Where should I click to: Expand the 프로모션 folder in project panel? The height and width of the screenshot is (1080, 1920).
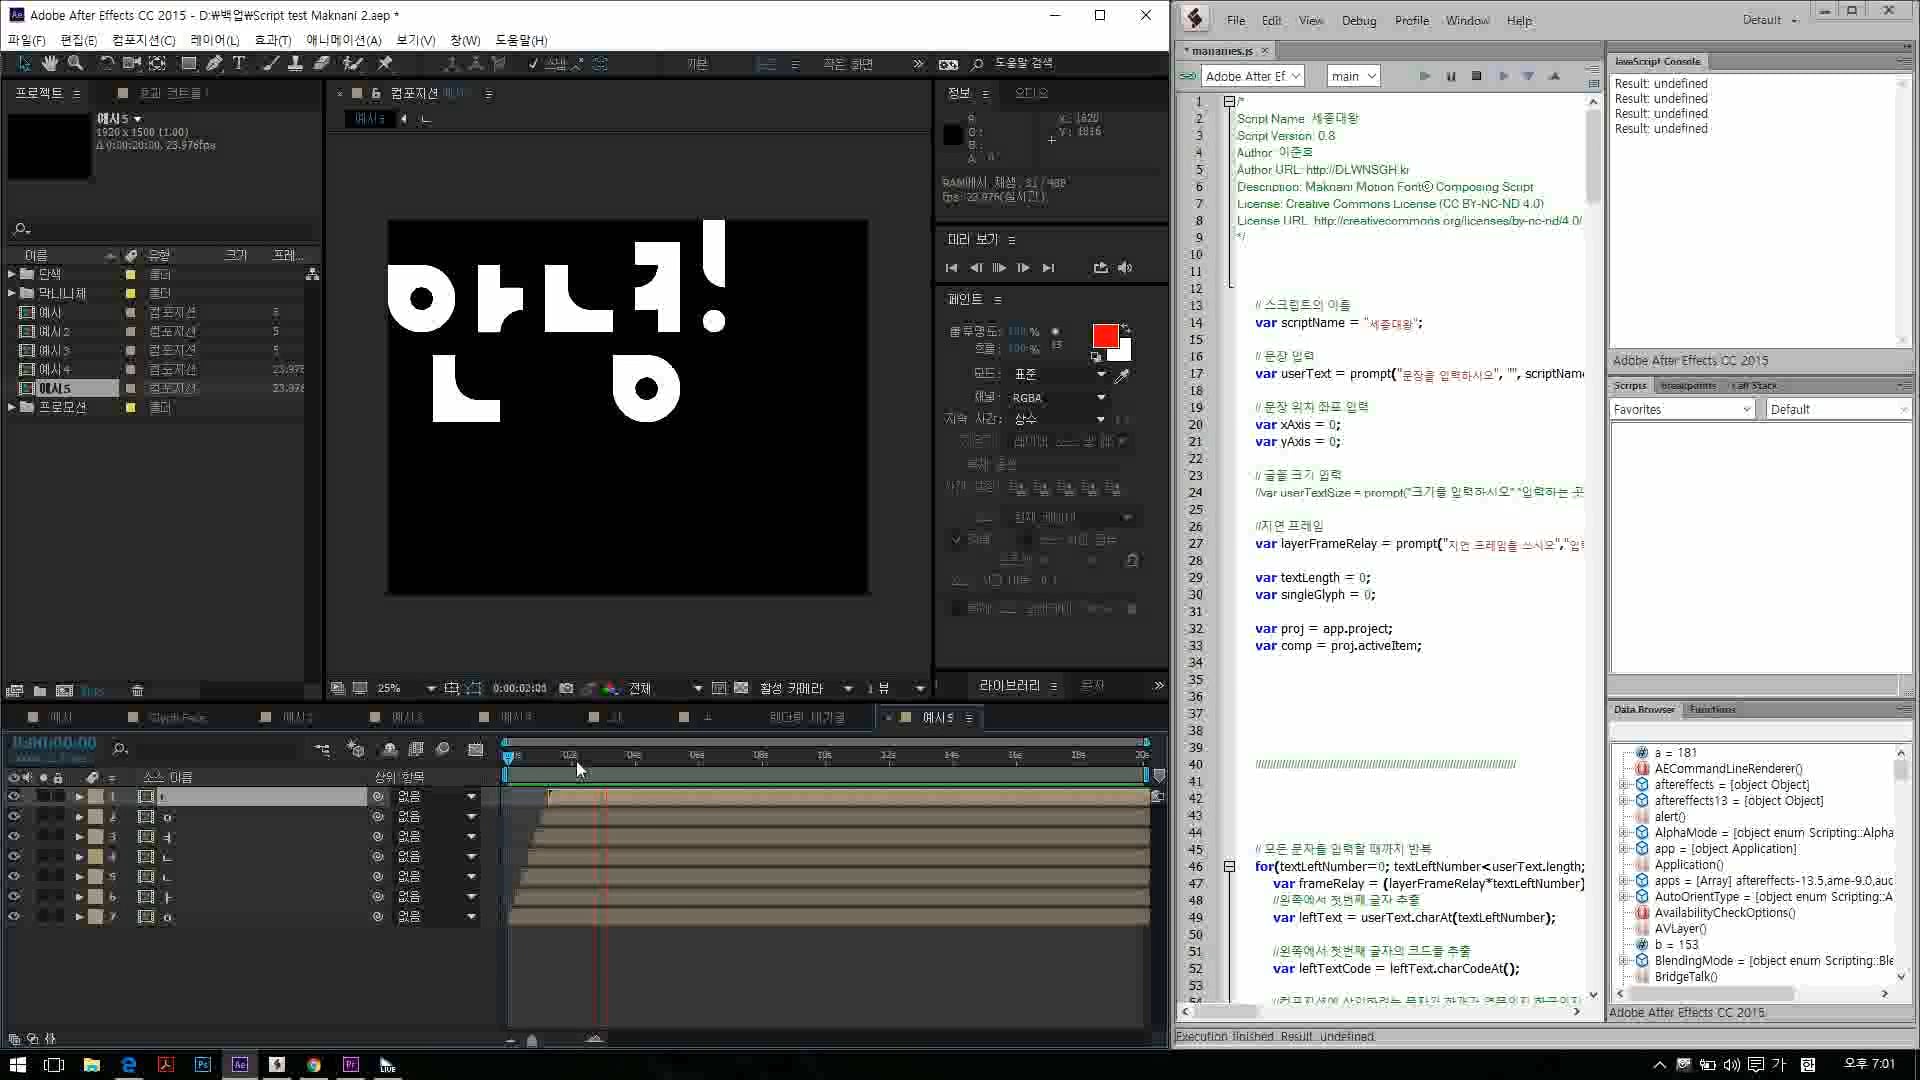12,408
